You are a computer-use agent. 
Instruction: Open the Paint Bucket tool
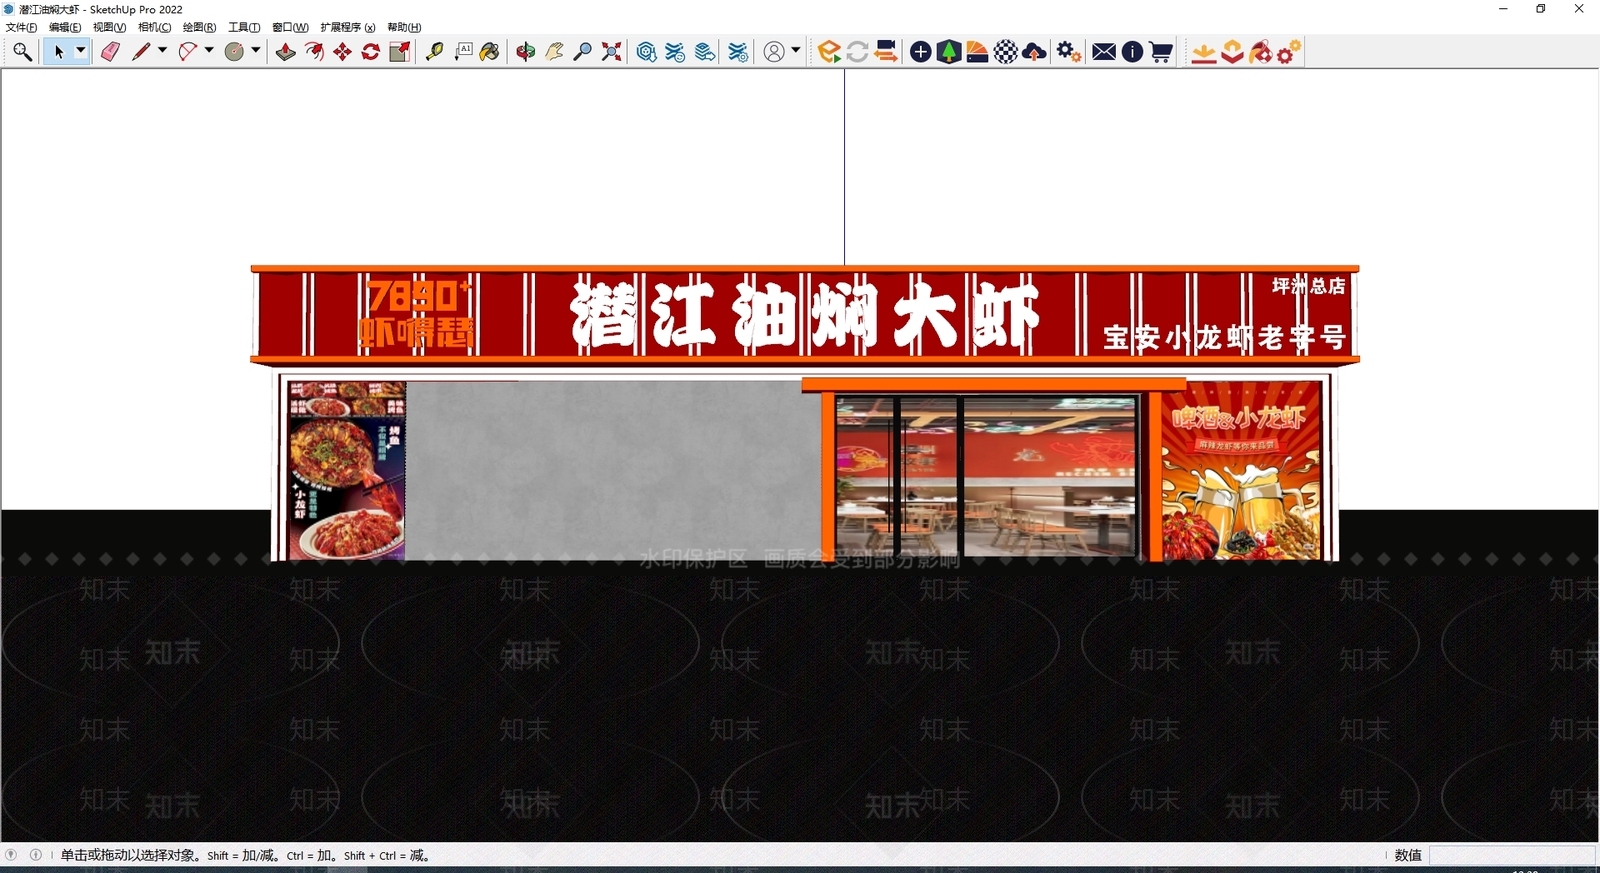pos(490,52)
